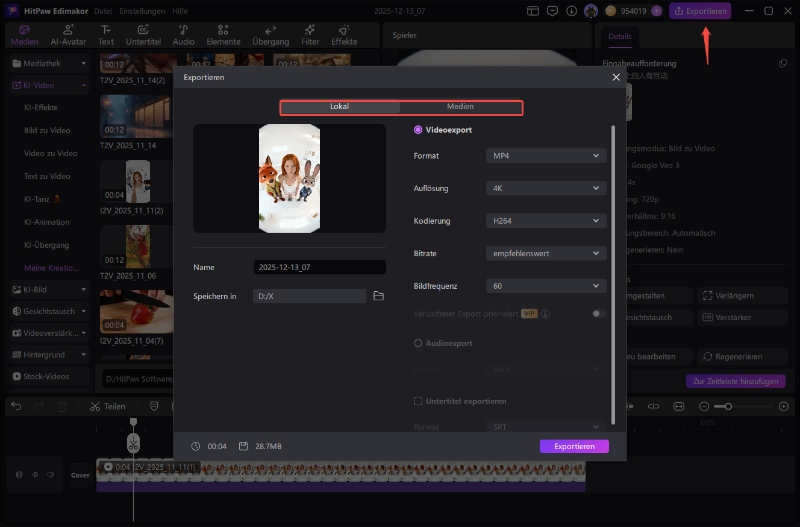Open the Format dropdown showing MP4
The width and height of the screenshot is (800, 527).
(x=546, y=156)
